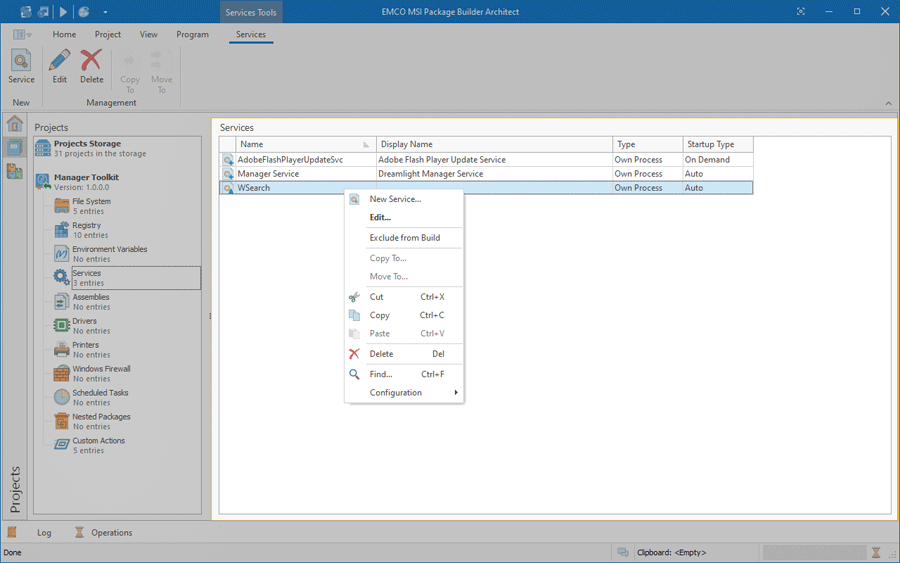Click Dreamlight Manager Service display name
900x563 pixels.
pos(430,174)
